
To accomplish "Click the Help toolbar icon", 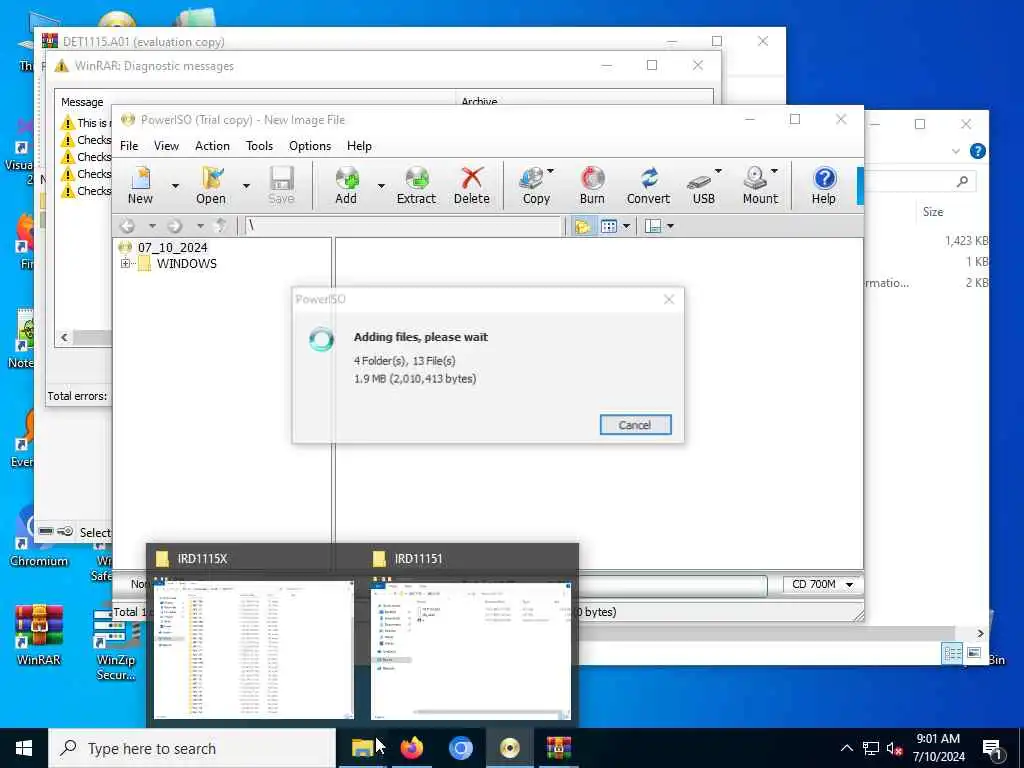I will tap(824, 185).
